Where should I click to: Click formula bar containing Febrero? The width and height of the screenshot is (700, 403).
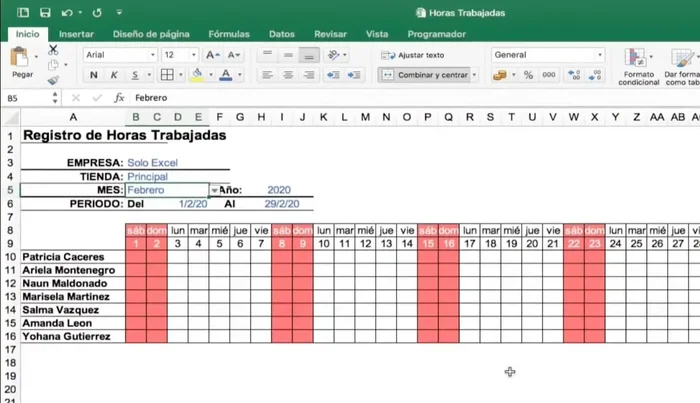[415, 98]
